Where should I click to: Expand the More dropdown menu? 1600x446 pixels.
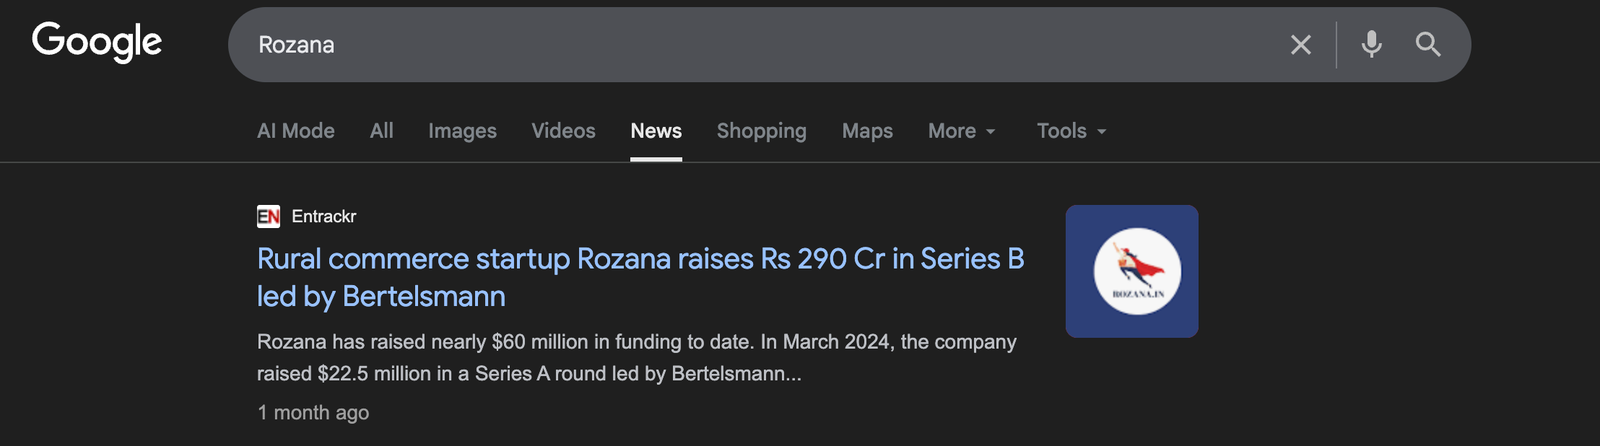click(961, 131)
